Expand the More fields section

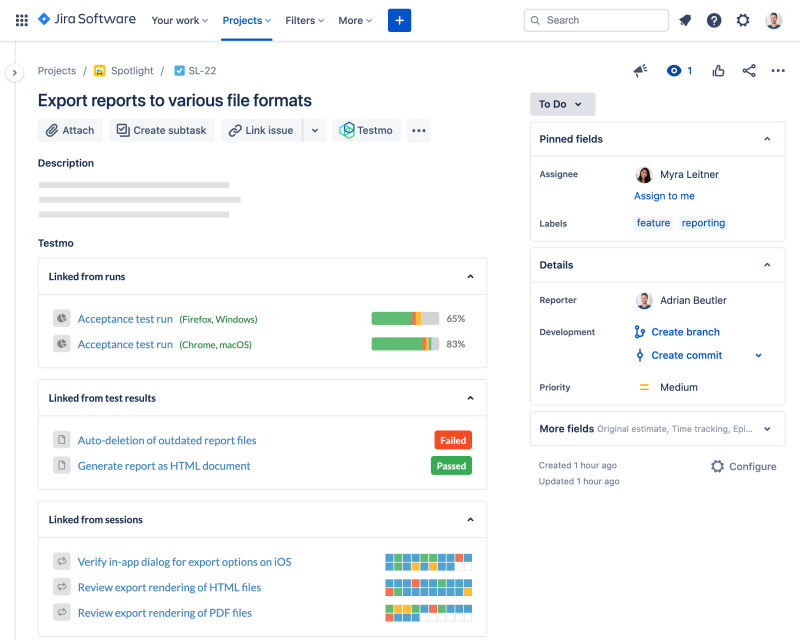coord(767,429)
